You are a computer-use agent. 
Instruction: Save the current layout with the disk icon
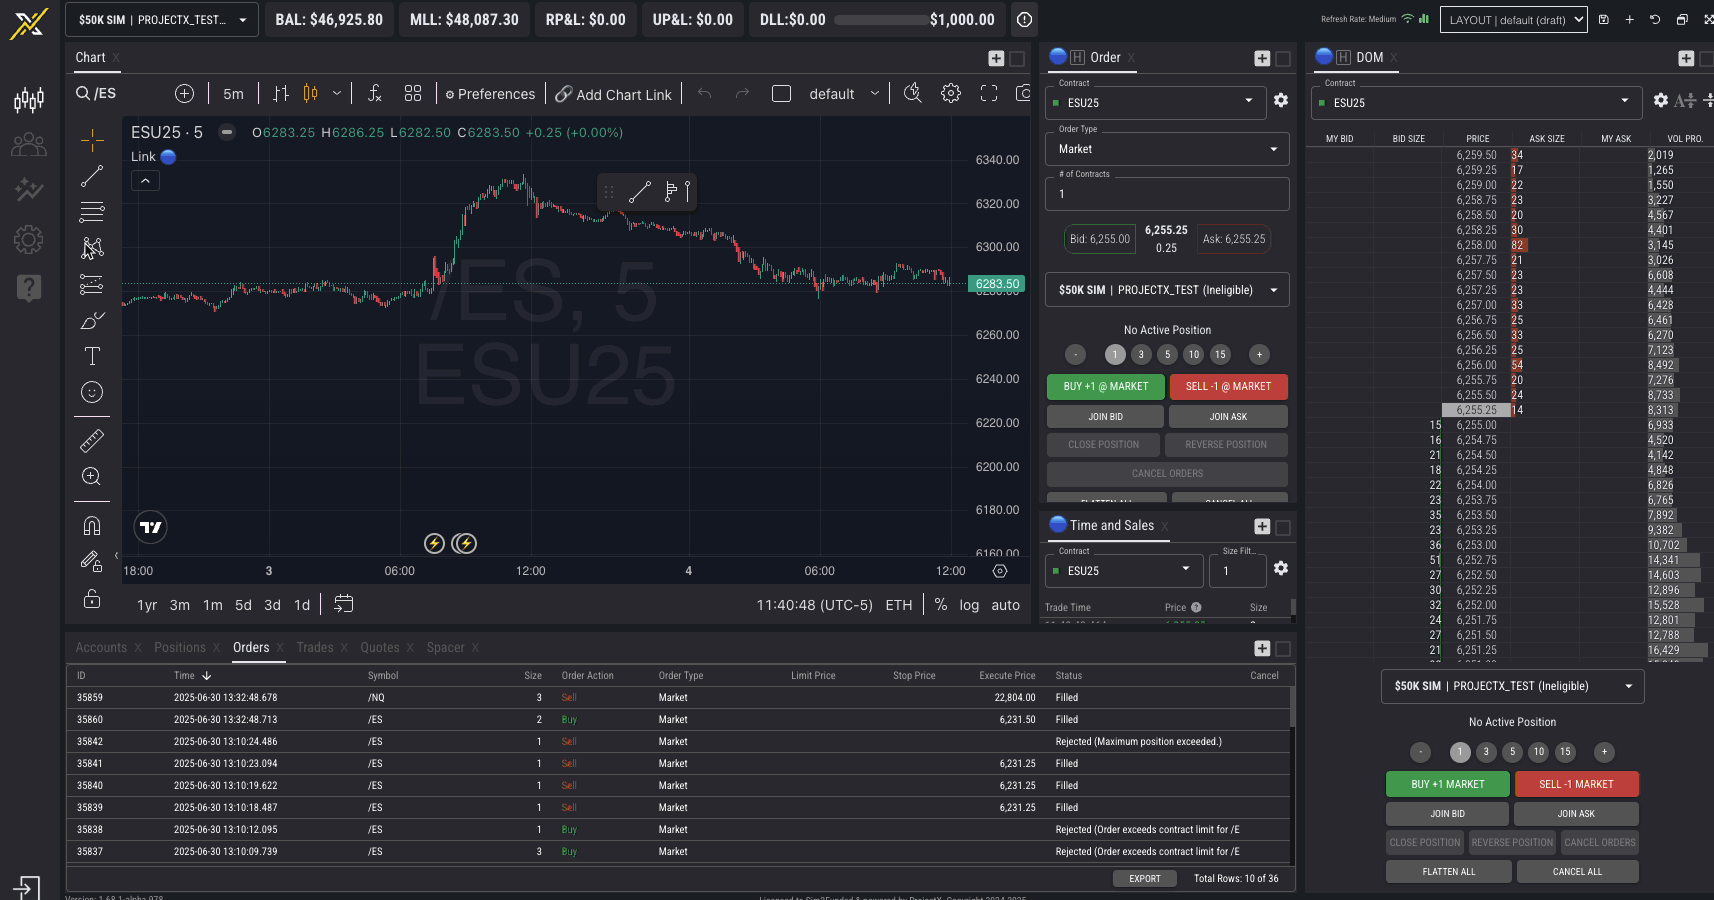(x=1604, y=19)
